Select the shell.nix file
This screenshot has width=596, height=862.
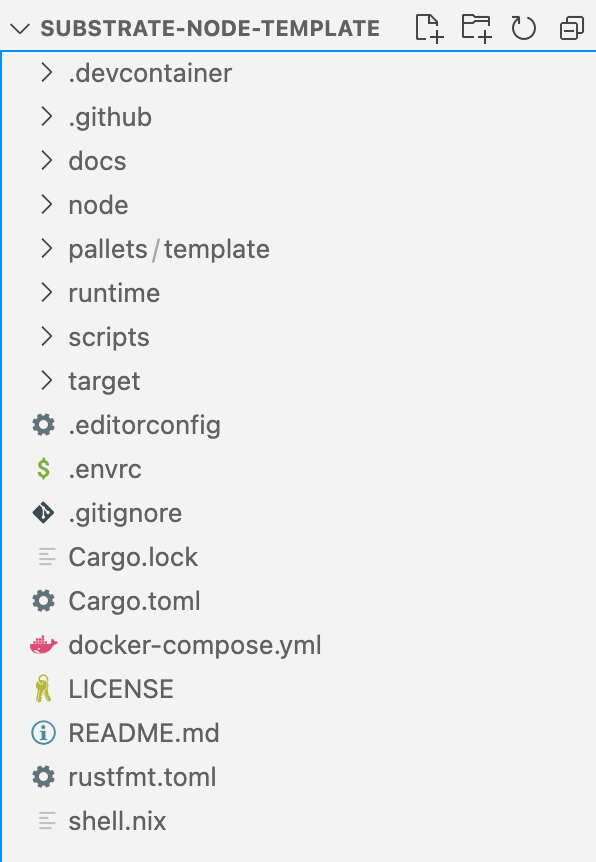(x=298, y=821)
